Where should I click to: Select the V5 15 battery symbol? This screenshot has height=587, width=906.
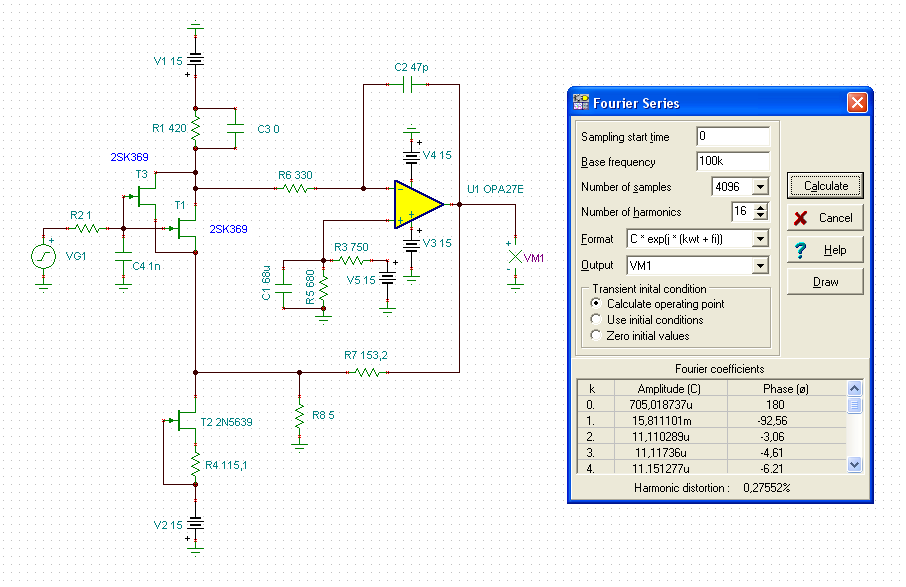click(387, 279)
